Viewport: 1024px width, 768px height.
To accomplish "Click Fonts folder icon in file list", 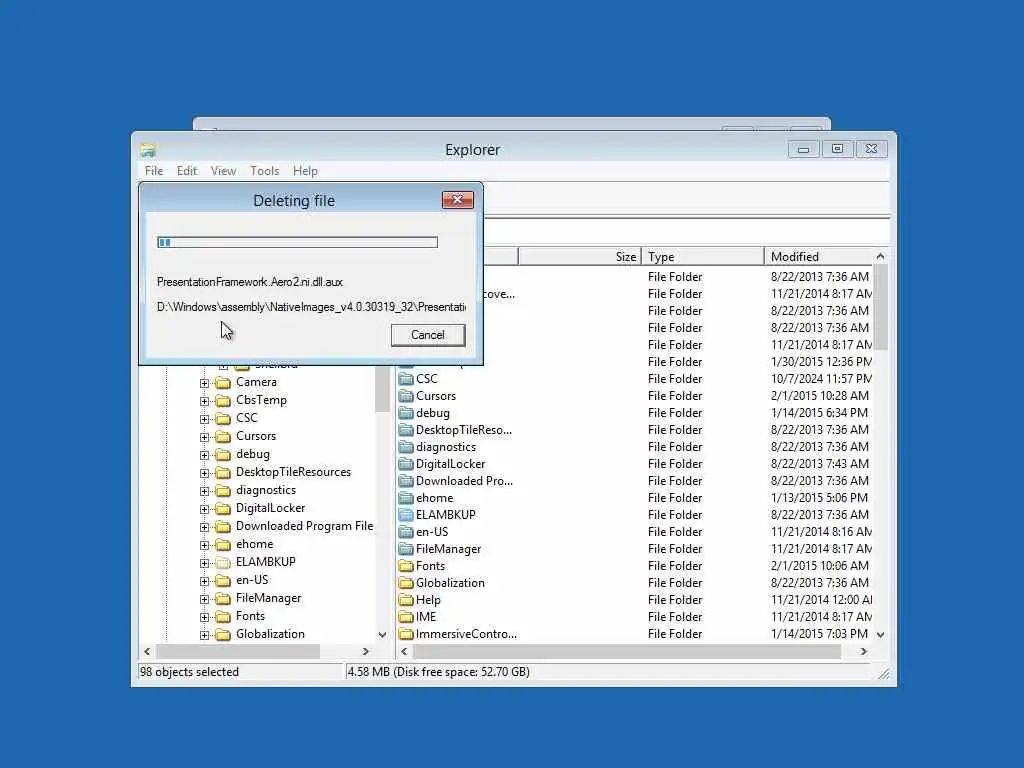I will [406, 566].
